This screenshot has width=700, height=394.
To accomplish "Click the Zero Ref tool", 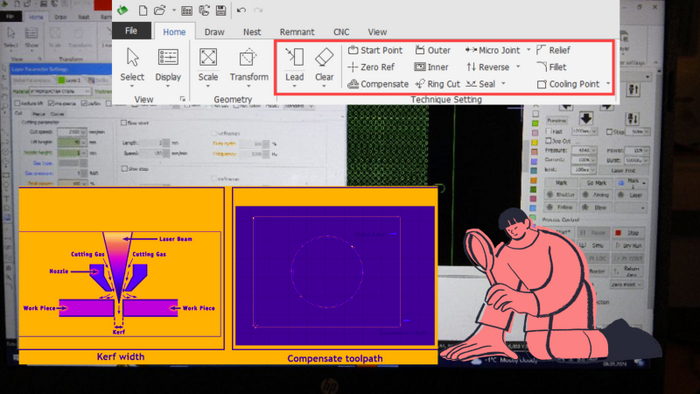I will click(371, 67).
